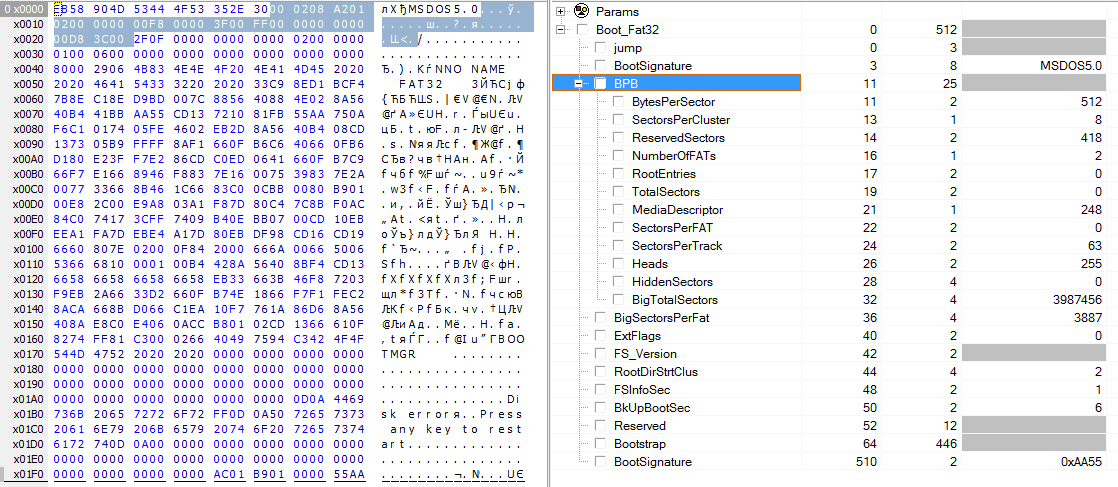Check the BPB row checkbox
This screenshot has width=1118, height=487.
(x=600, y=83)
